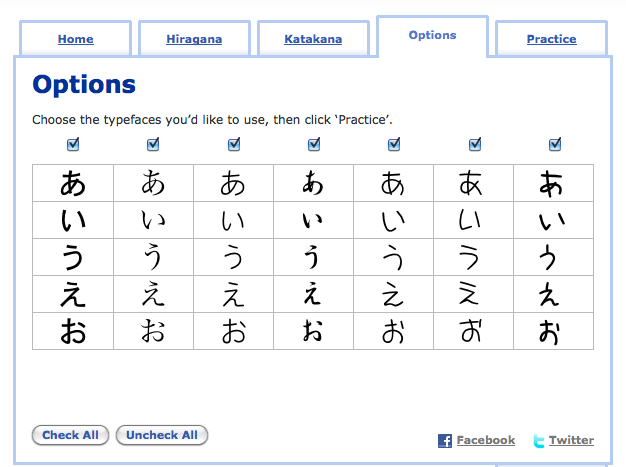
Task: Uncheck the first typeface checkbox
Action: pyautogui.click(x=73, y=145)
